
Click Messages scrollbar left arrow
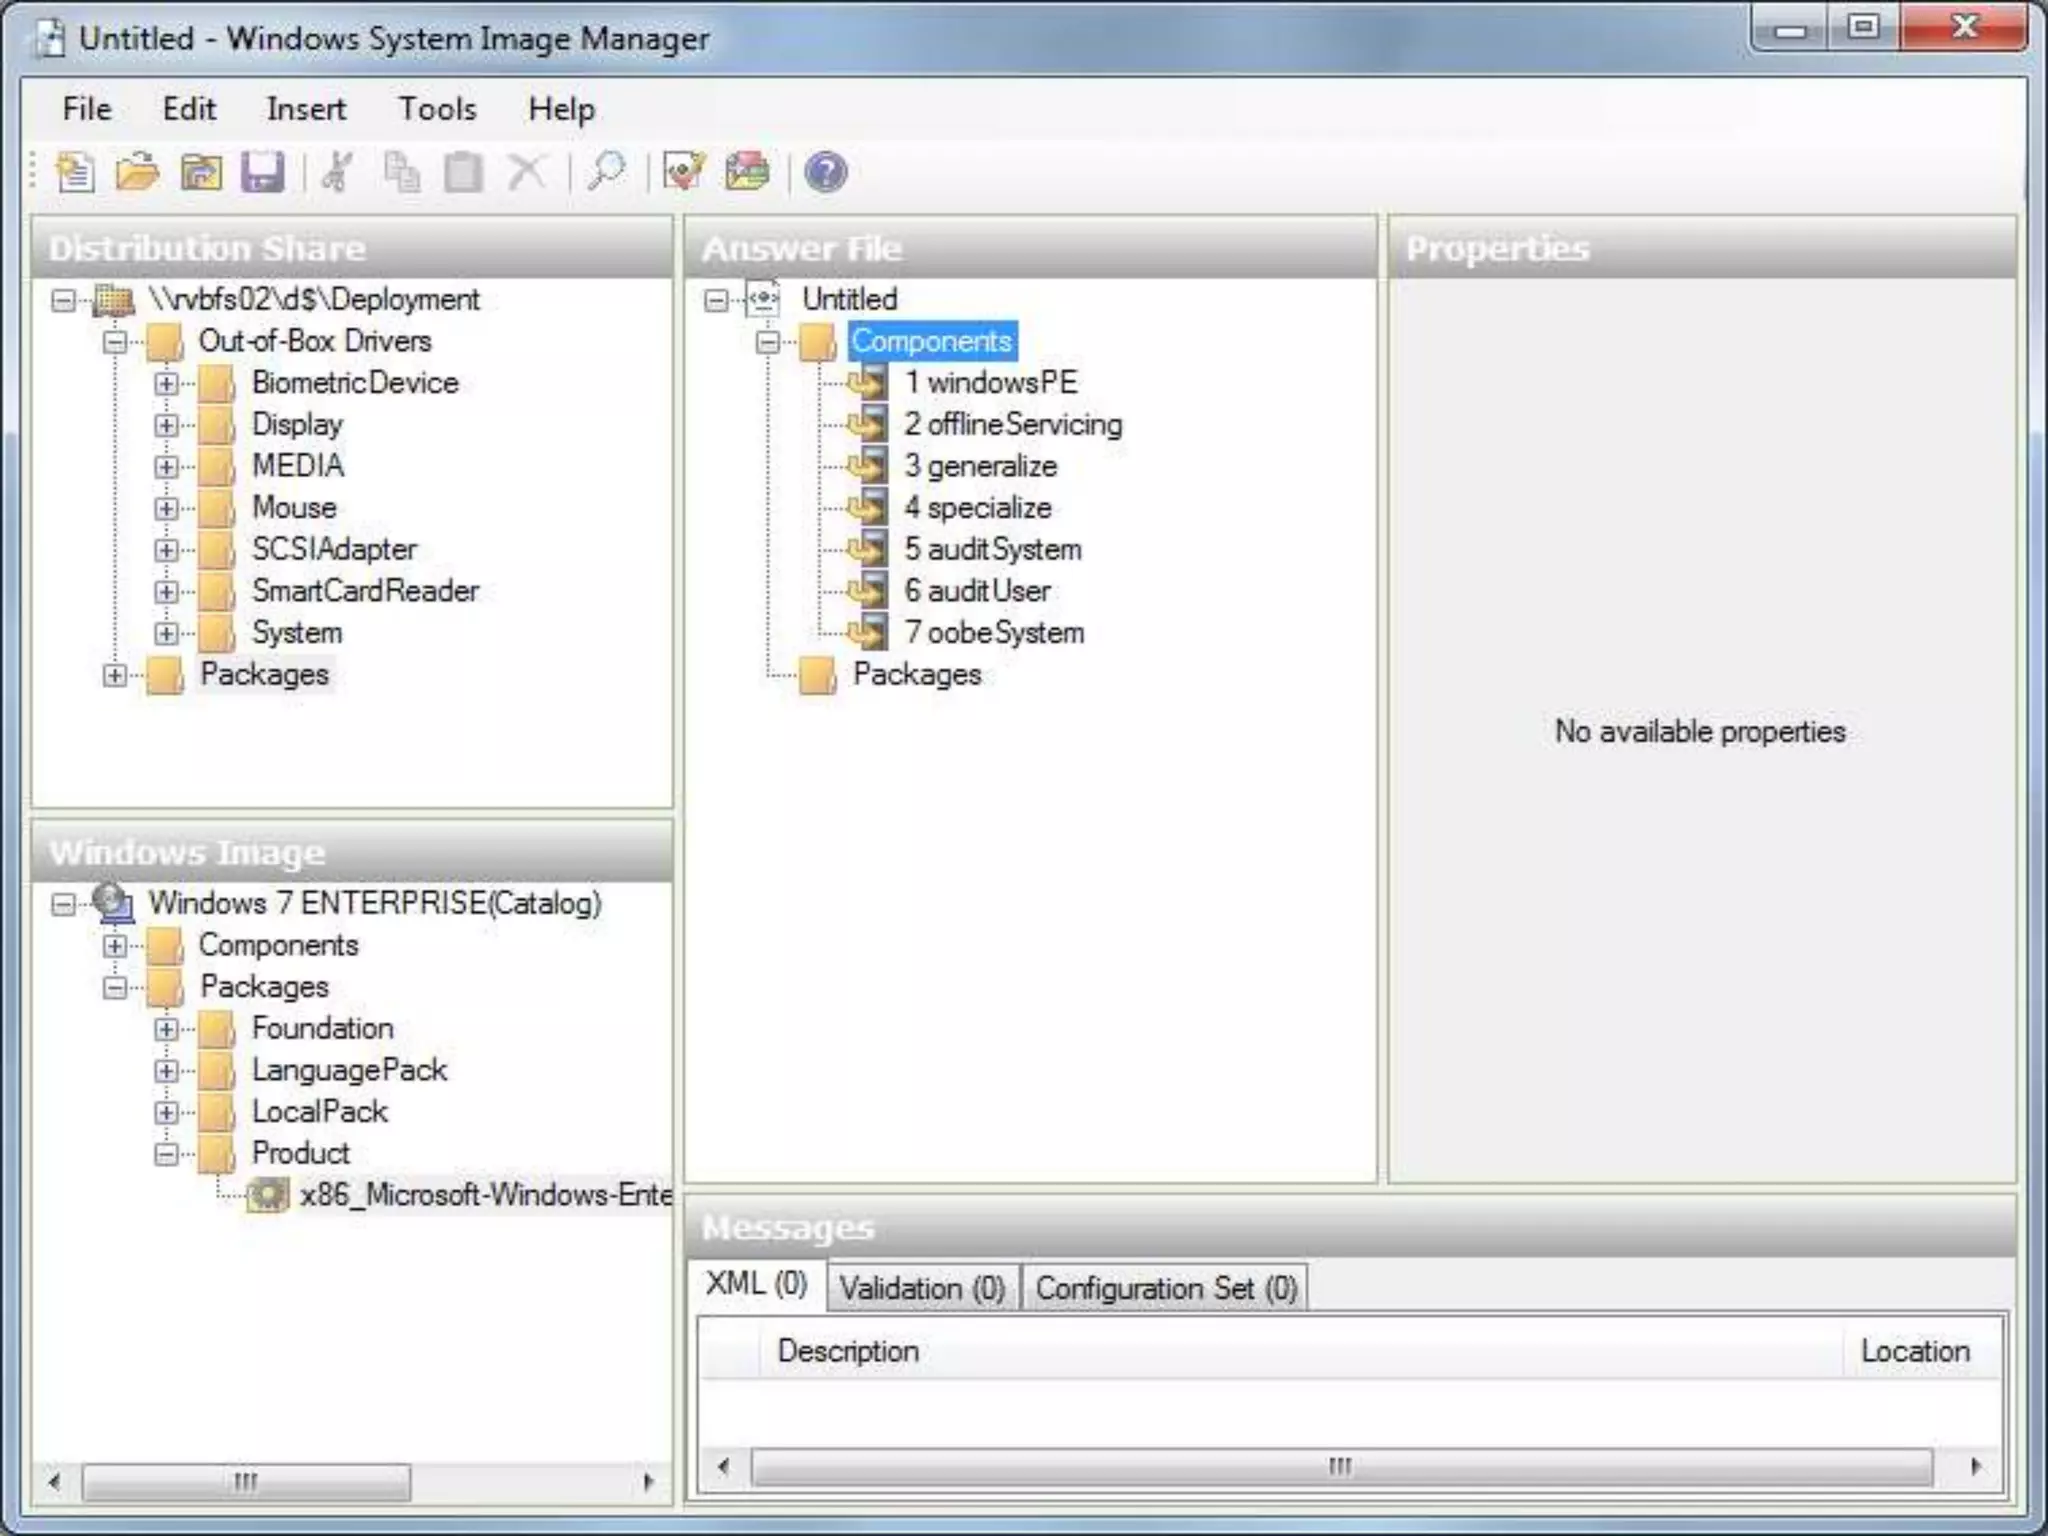click(x=723, y=1467)
